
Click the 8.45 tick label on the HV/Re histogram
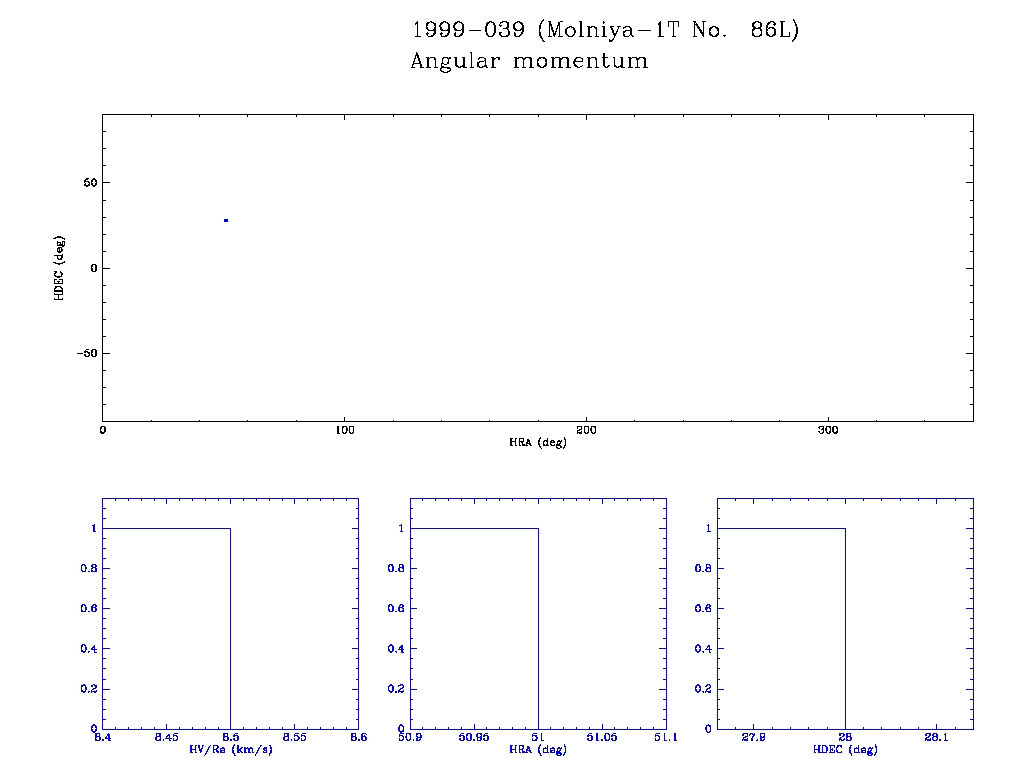pyautogui.click(x=166, y=737)
